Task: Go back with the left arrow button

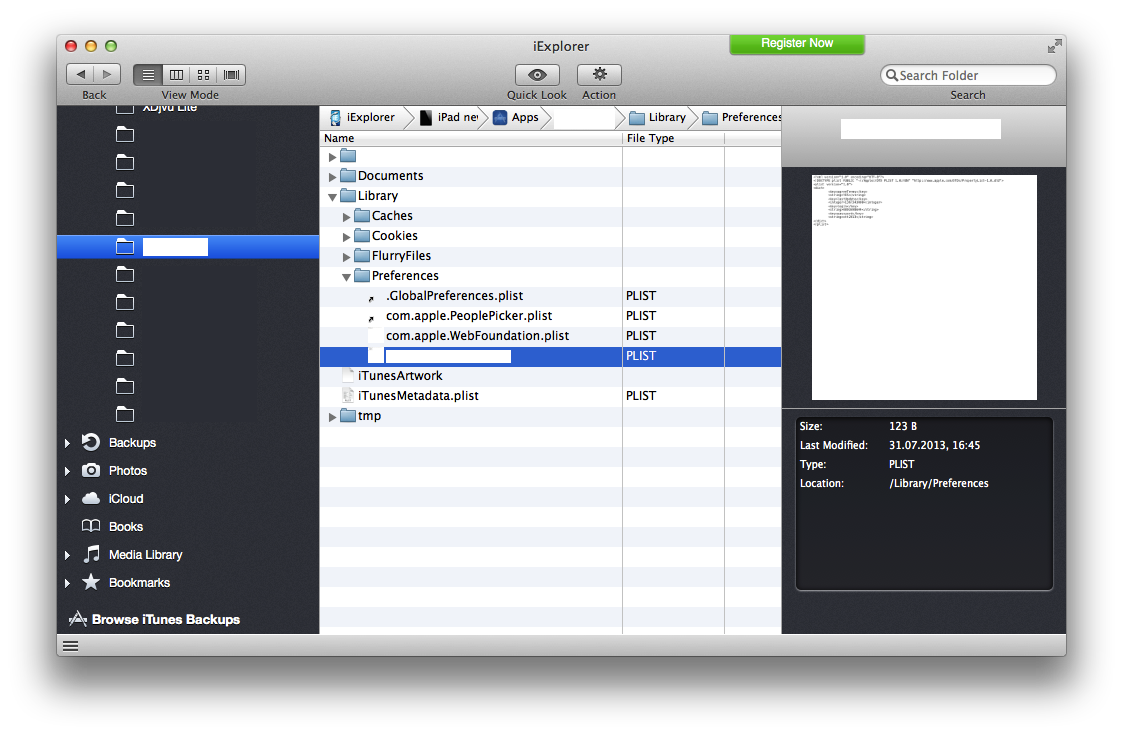Action: (x=80, y=75)
